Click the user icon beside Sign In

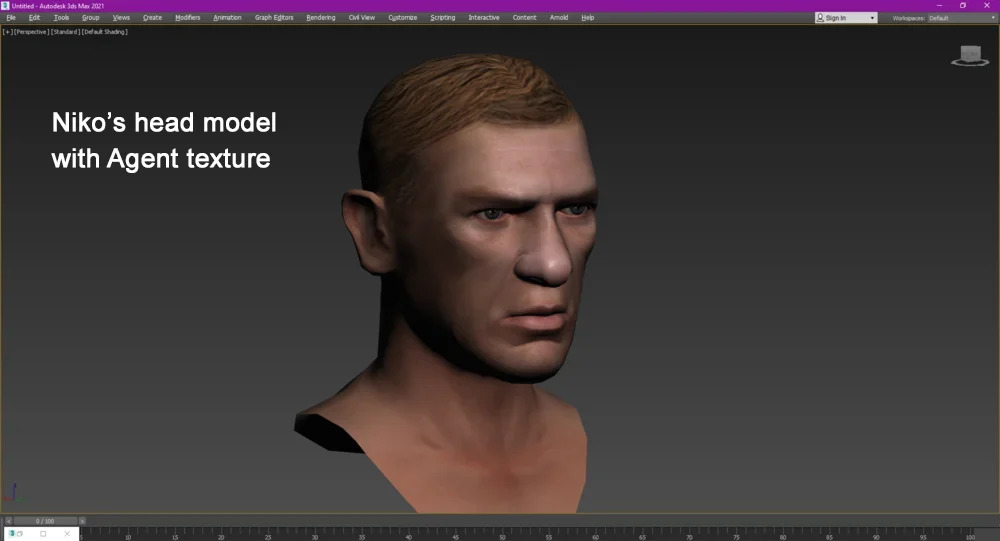(821, 17)
